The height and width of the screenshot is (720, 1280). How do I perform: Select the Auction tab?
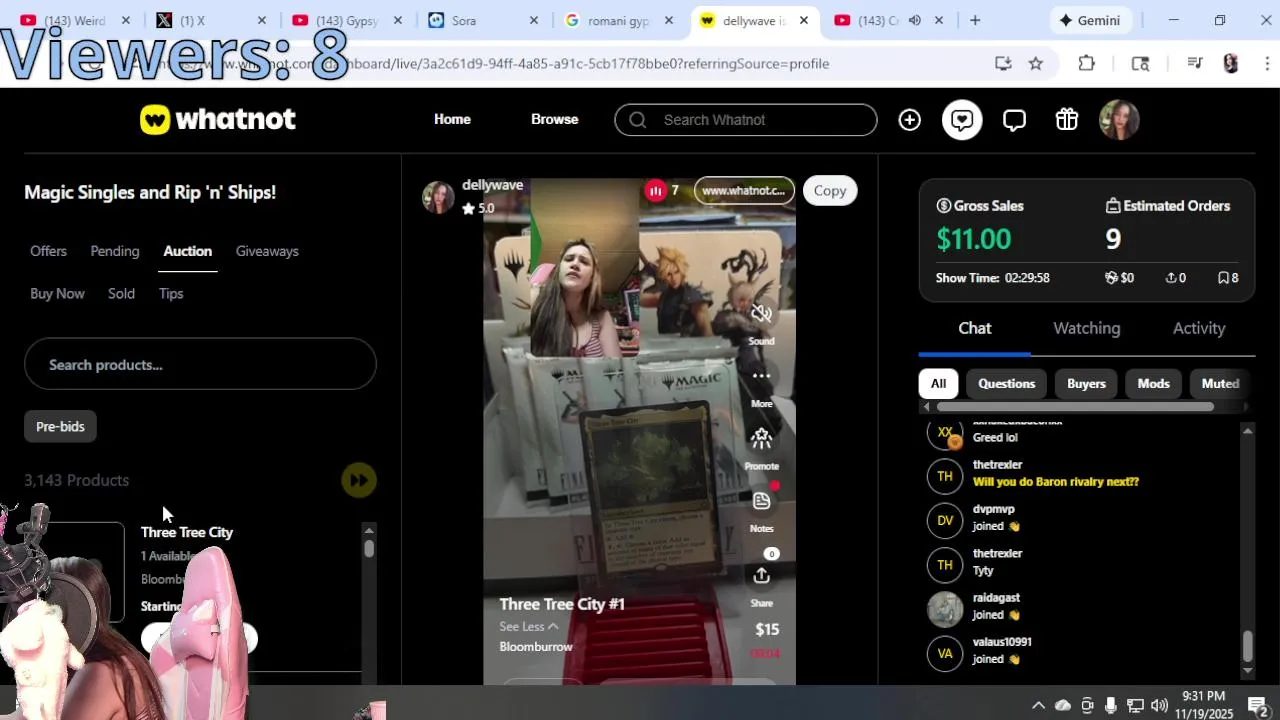pyautogui.click(x=187, y=251)
